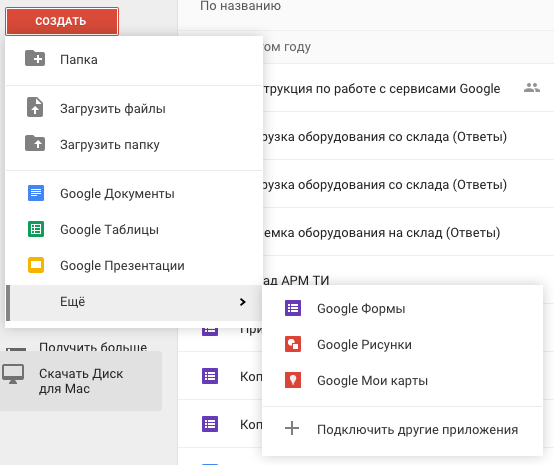
Task: Click the plus icon for connecting apps
Action: pyautogui.click(x=292, y=428)
